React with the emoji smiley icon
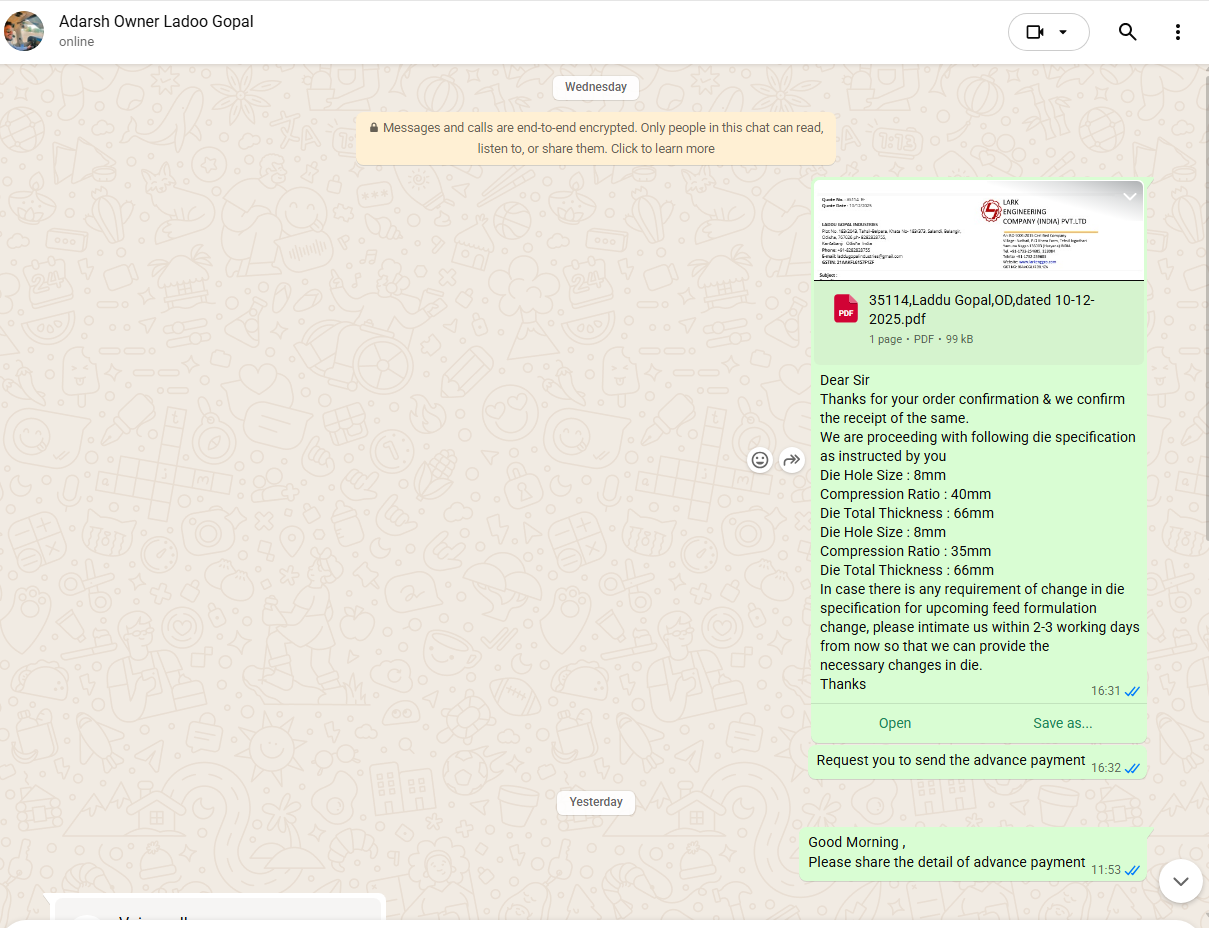Viewport: 1209px width, 928px height. click(x=760, y=460)
